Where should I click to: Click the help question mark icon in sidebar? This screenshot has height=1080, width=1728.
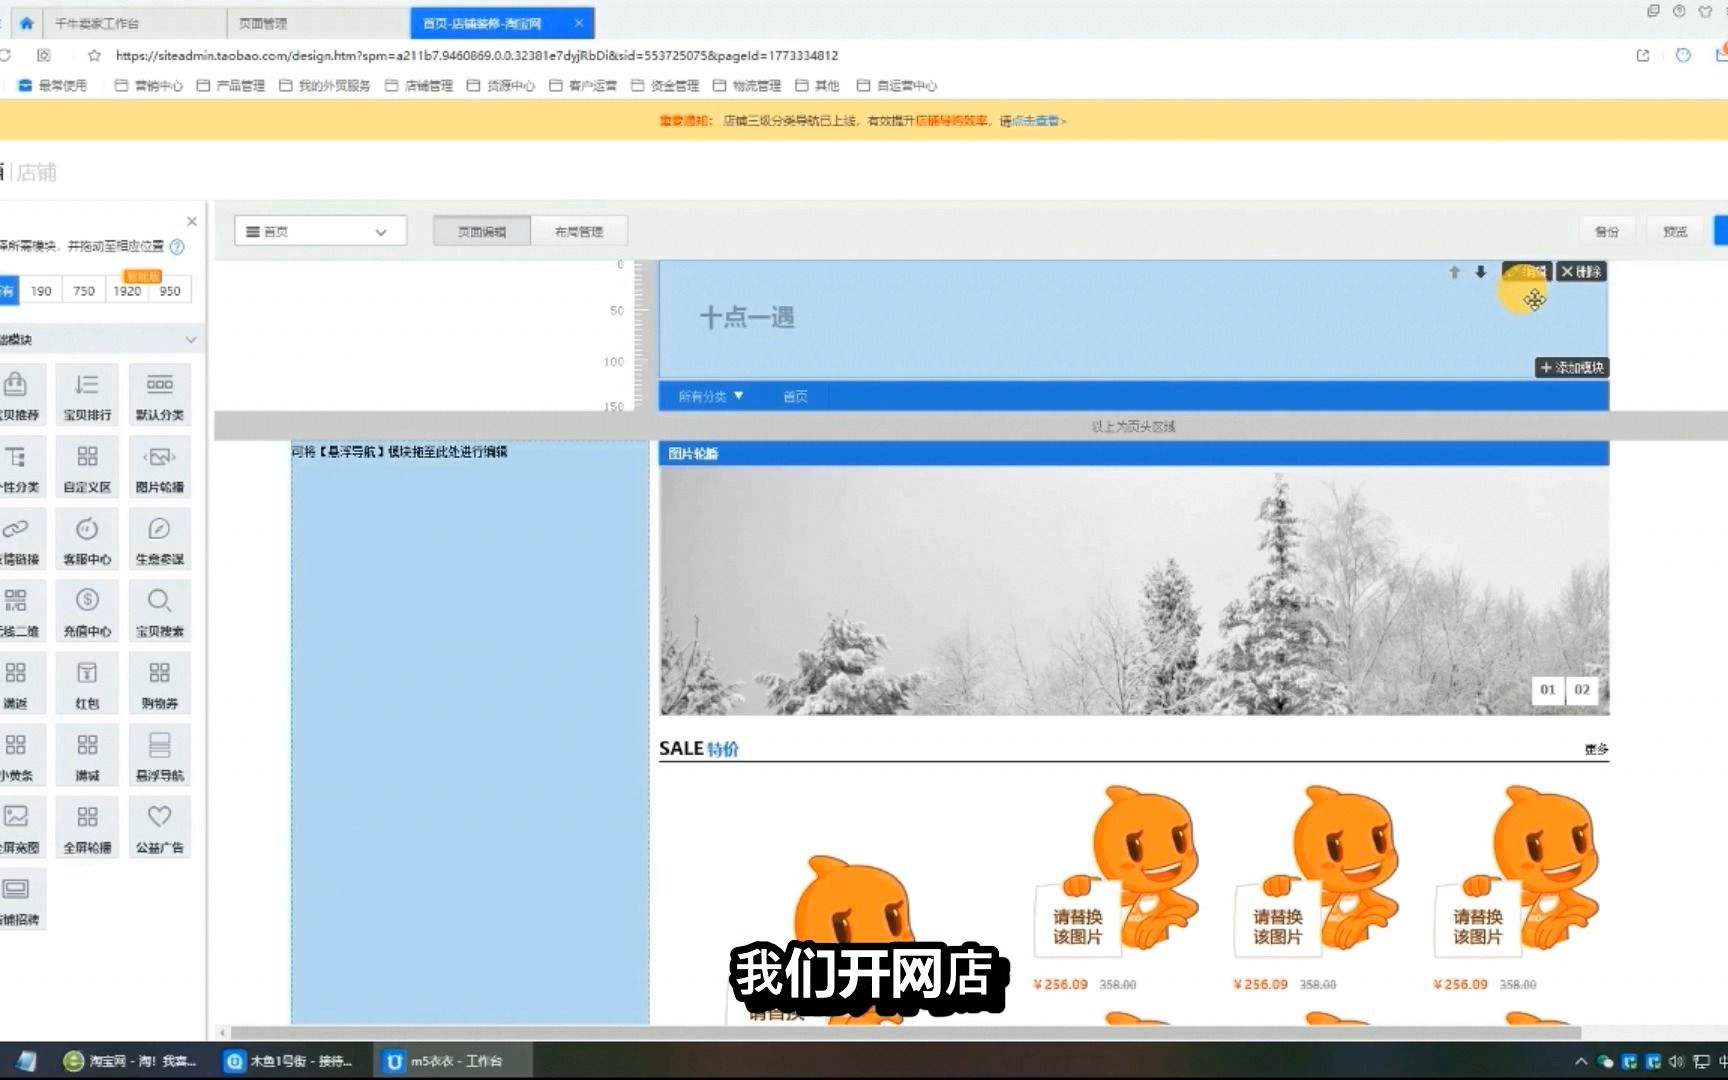[177, 246]
